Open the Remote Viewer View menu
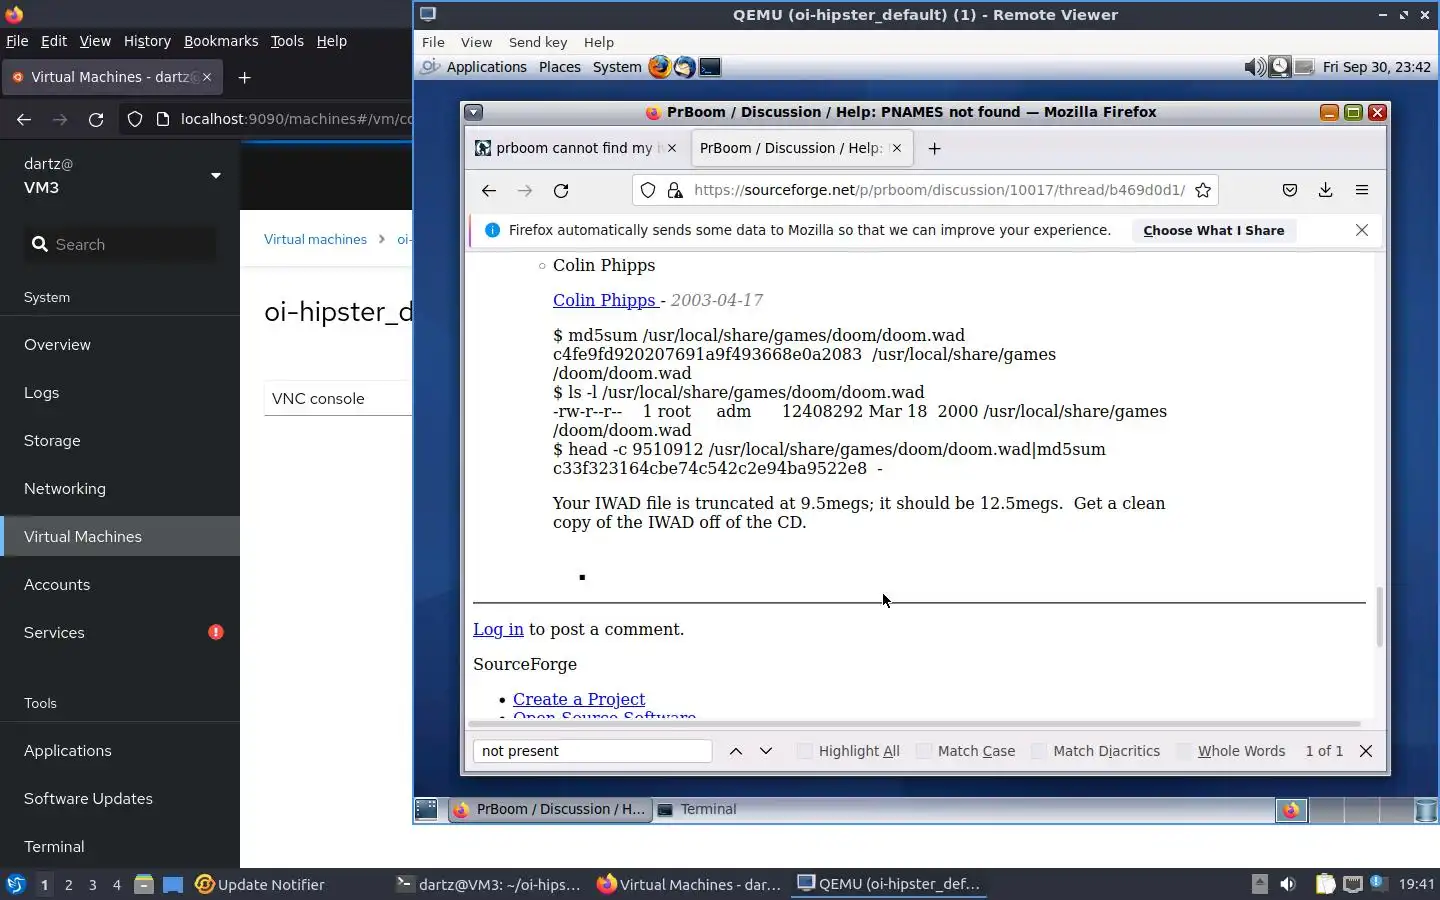Screen dimensions: 1440x900 tap(476, 42)
